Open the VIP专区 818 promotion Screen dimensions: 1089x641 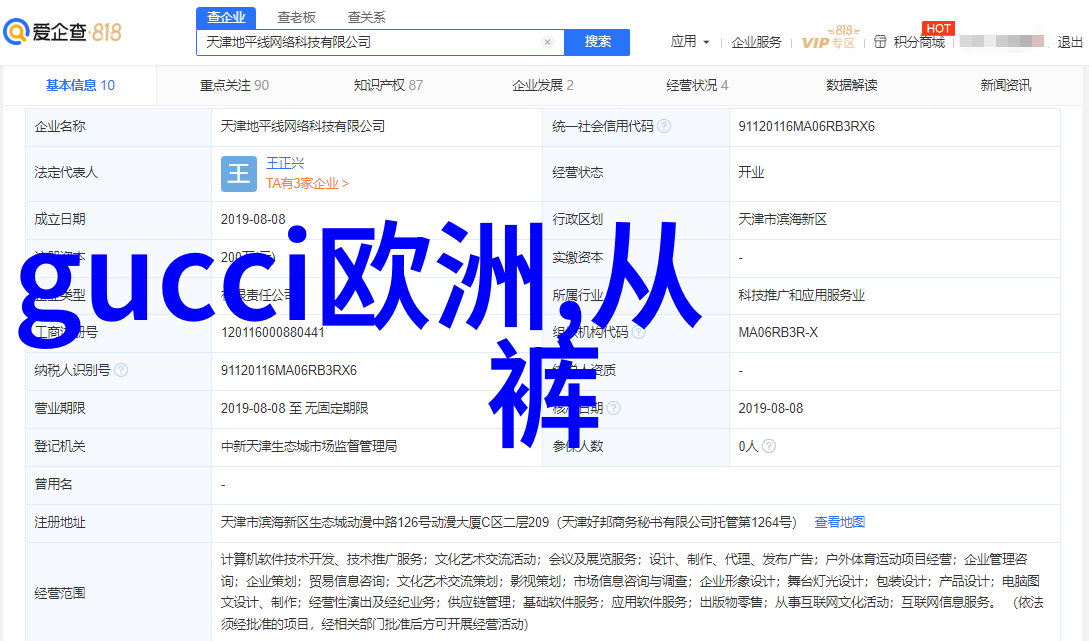pos(829,38)
